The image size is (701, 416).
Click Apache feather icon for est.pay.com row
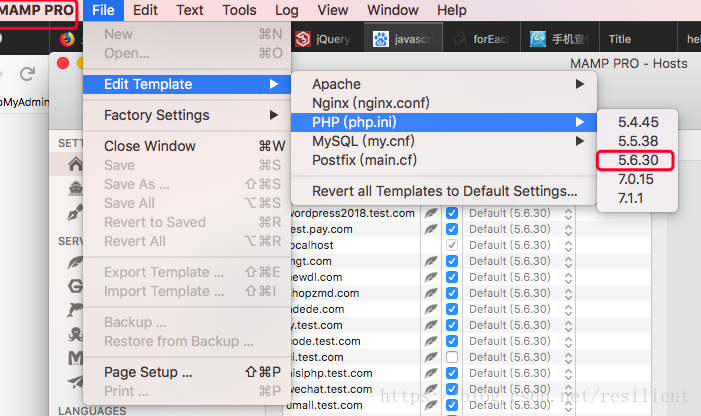coord(431,229)
